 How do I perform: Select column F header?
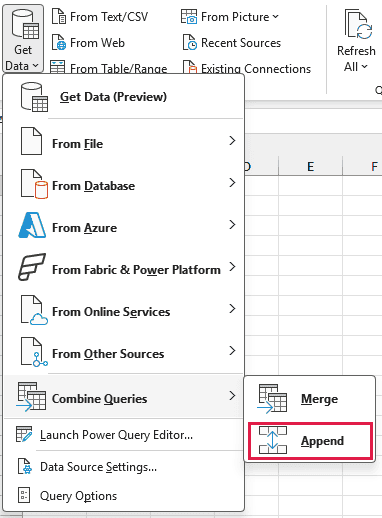[x=363, y=166]
